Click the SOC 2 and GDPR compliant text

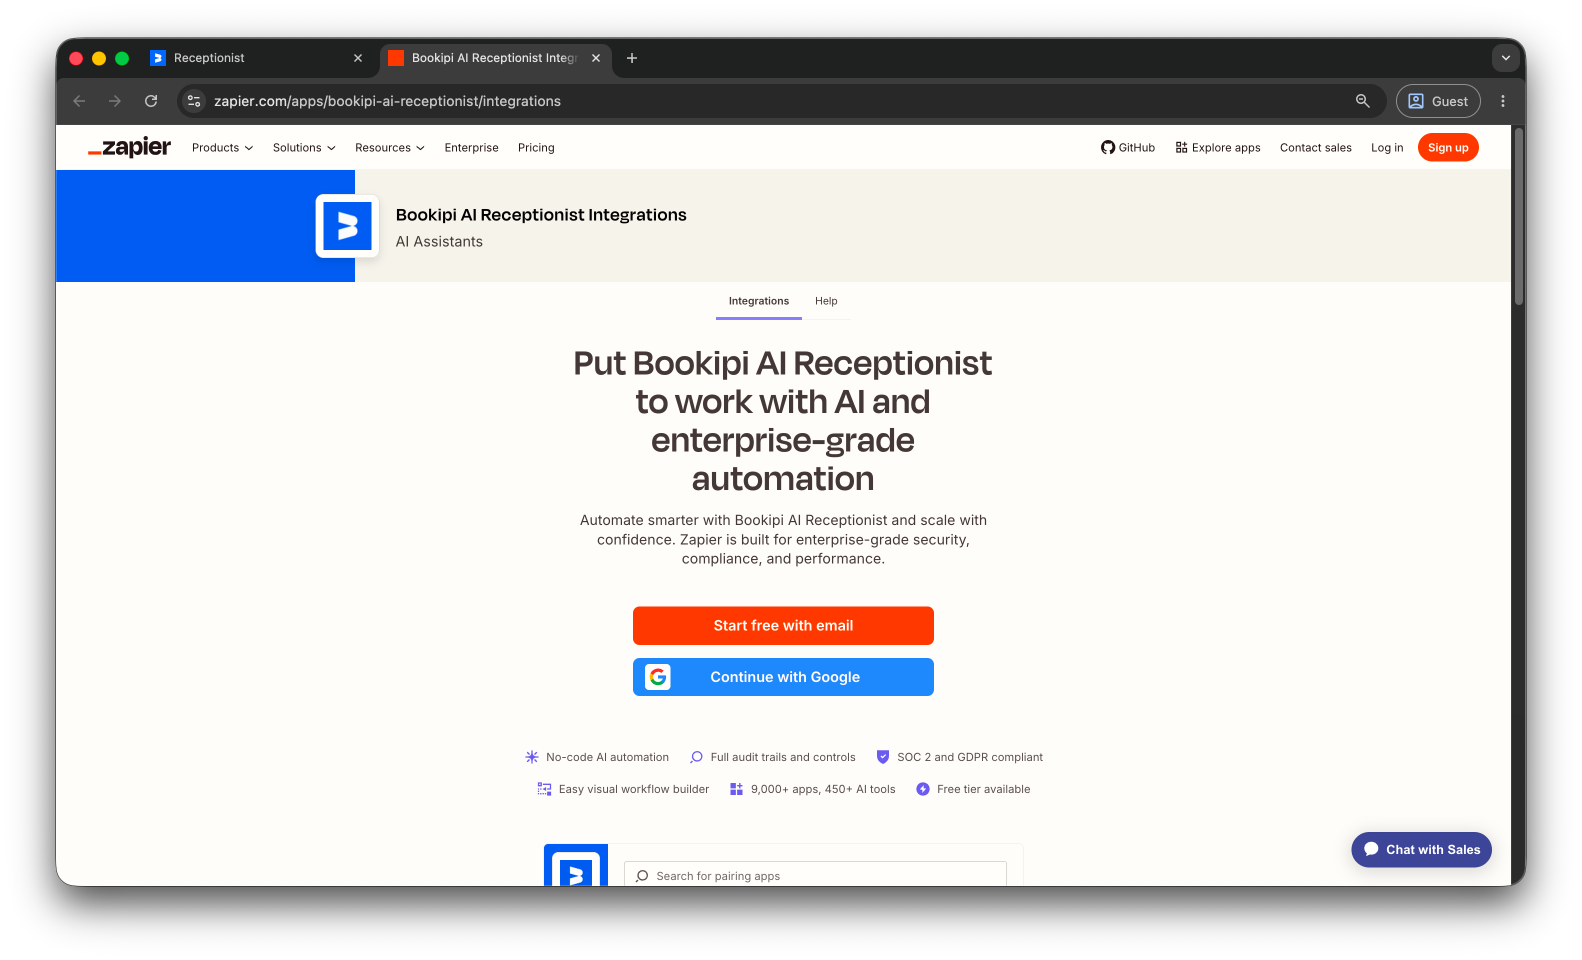(x=970, y=757)
